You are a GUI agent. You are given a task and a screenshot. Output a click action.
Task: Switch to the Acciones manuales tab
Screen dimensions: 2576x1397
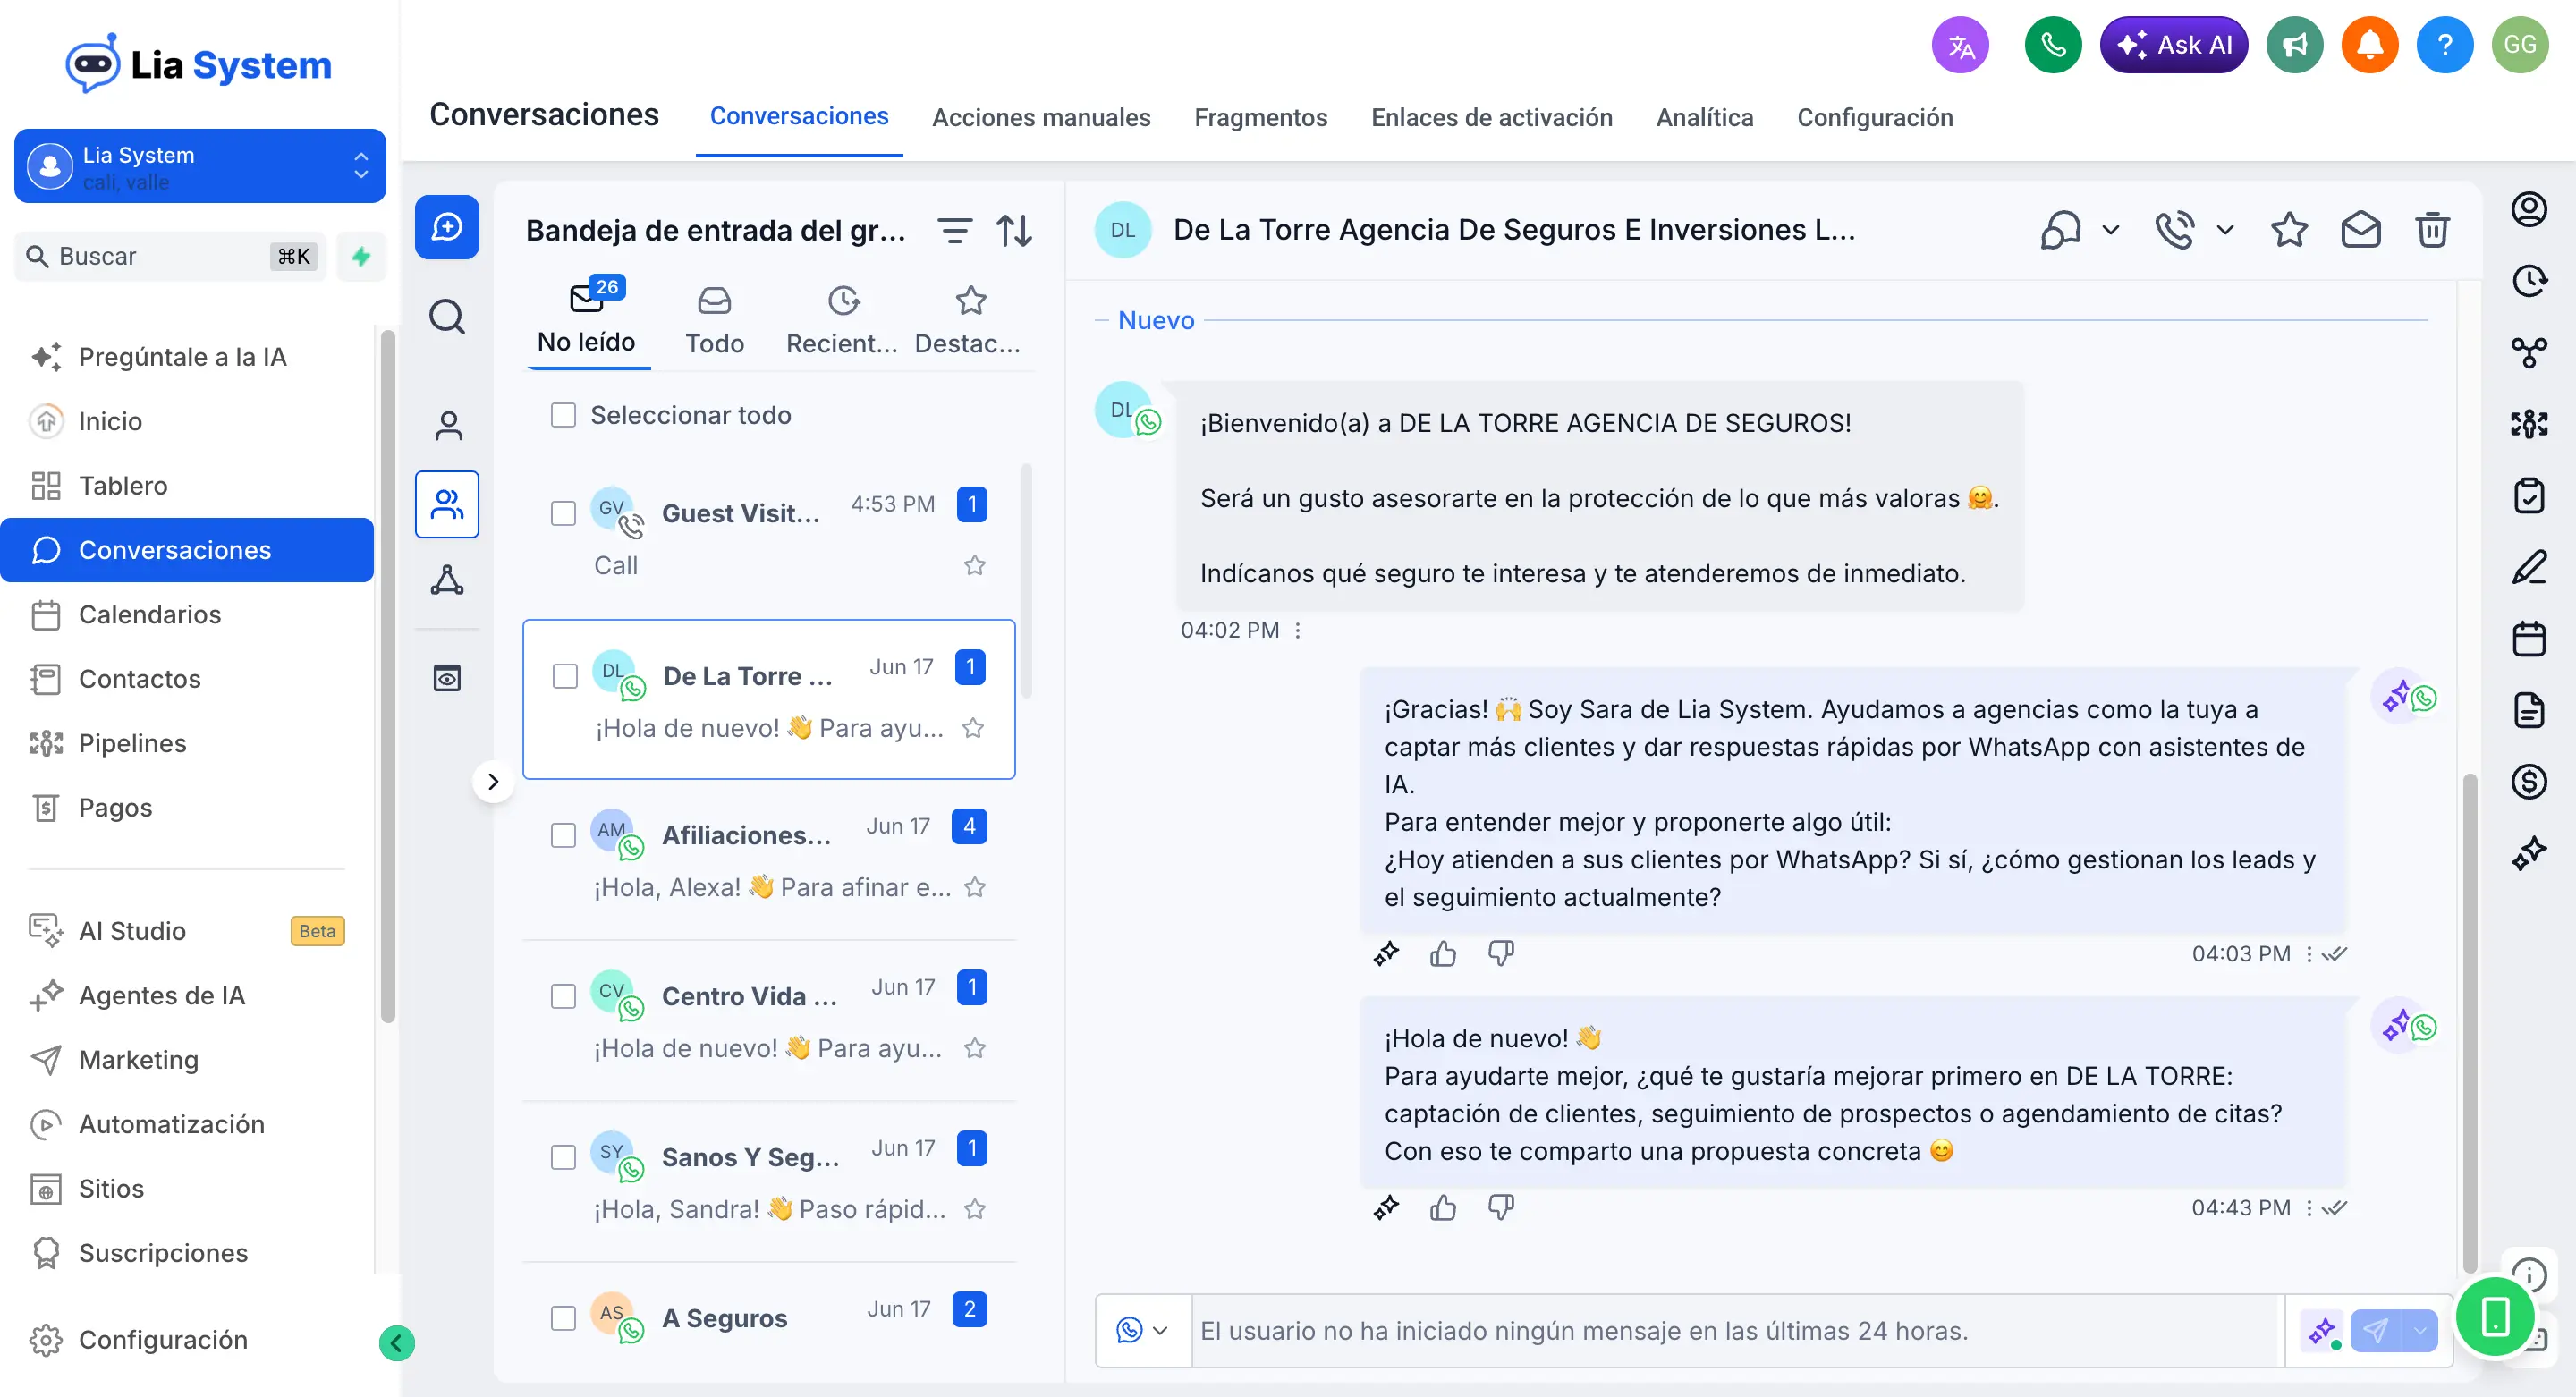coord(1041,117)
